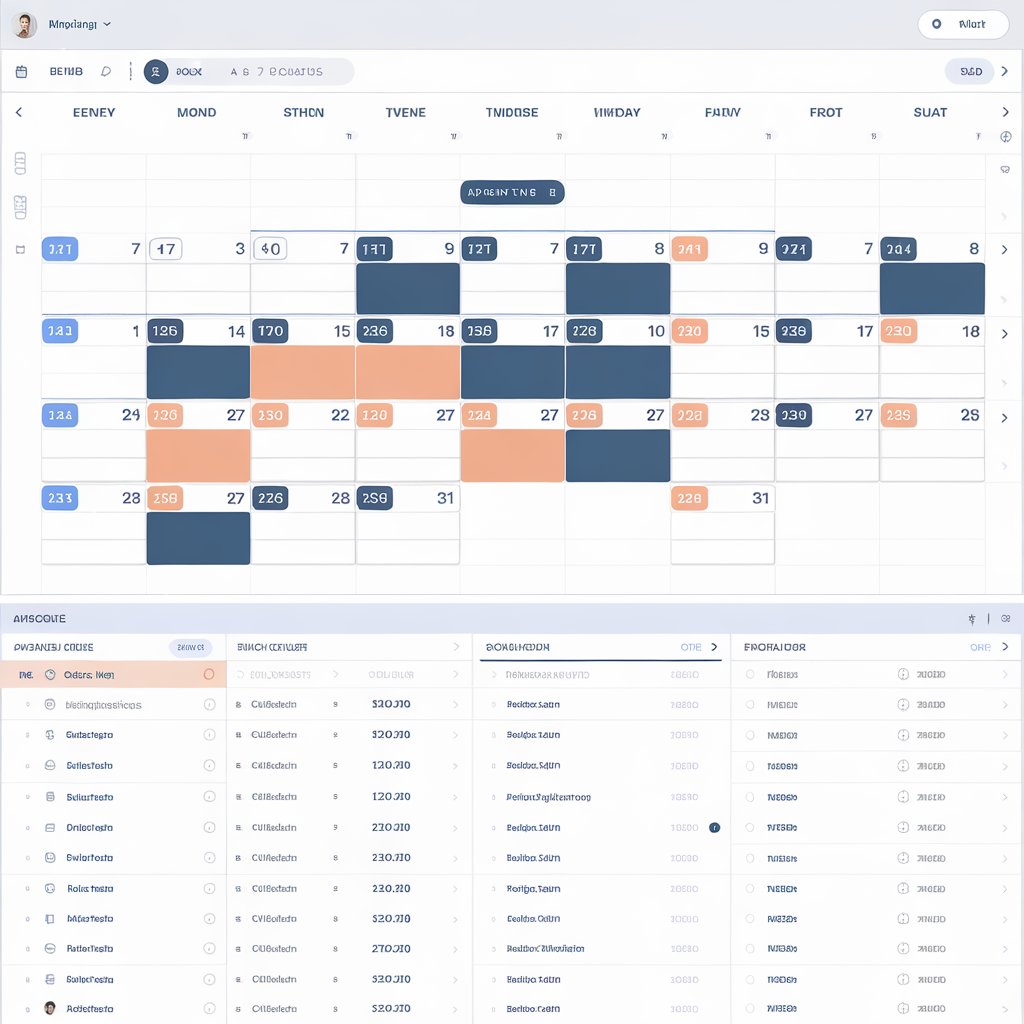
Task: Click the Mart button at top right
Action: coord(962,25)
